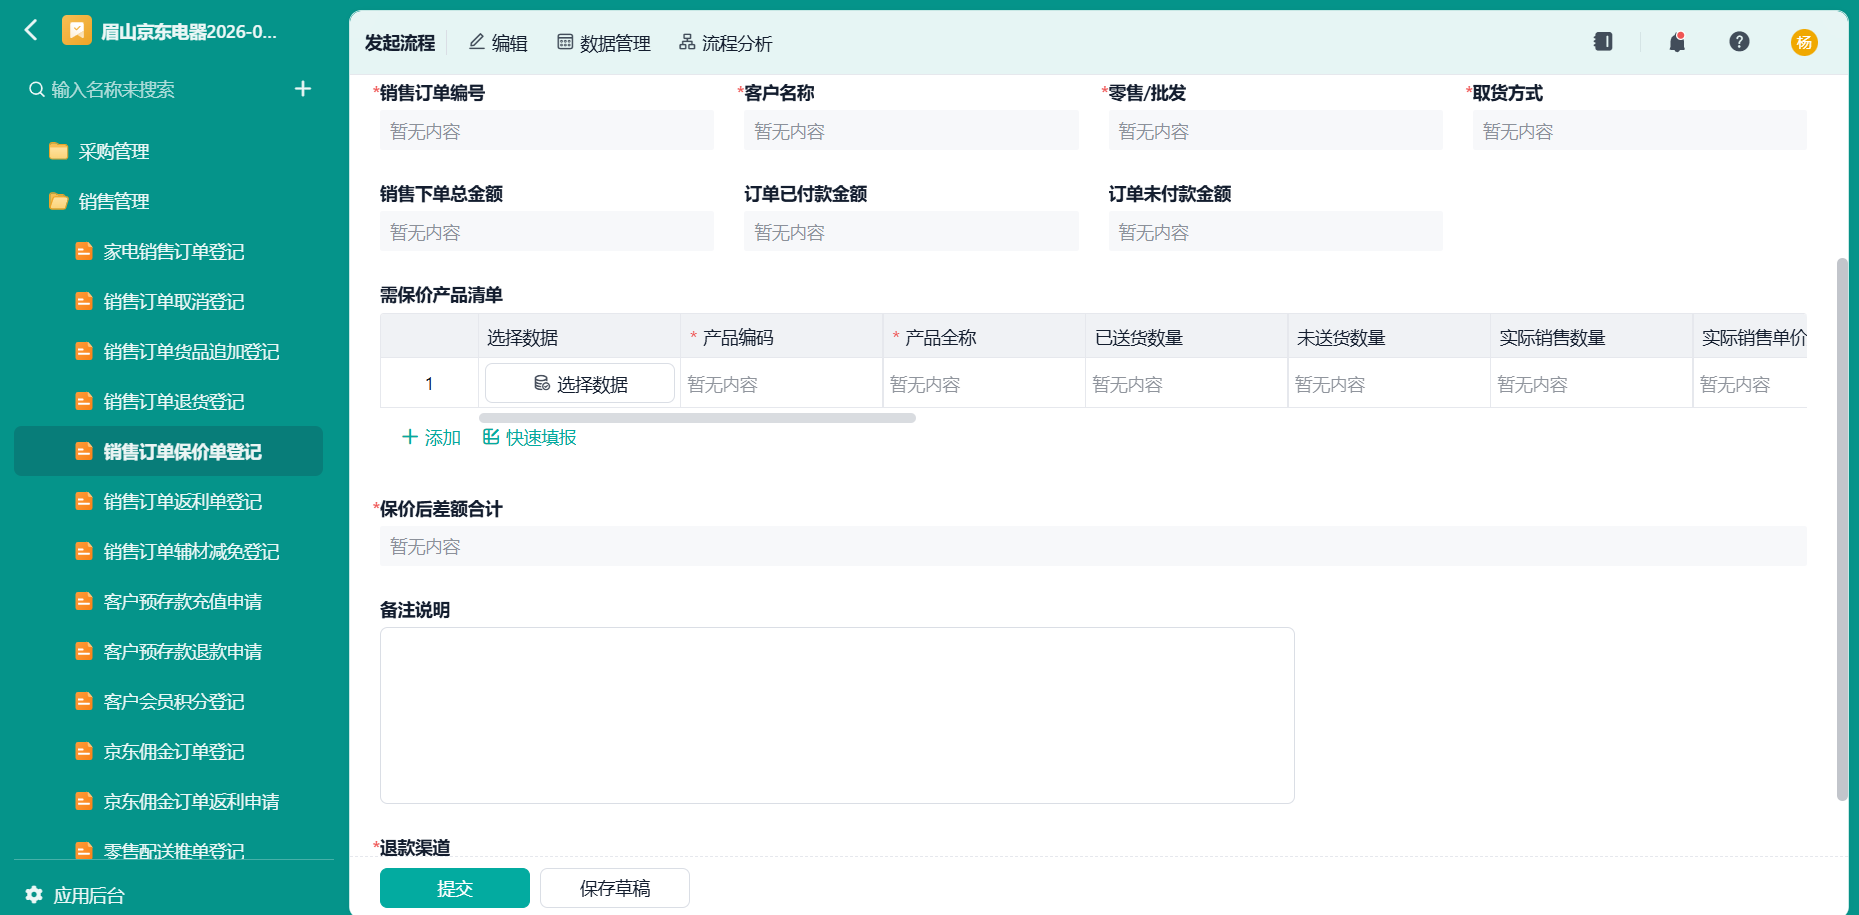Click the 提交 button
1859x915 pixels.
(x=455, y=888)
